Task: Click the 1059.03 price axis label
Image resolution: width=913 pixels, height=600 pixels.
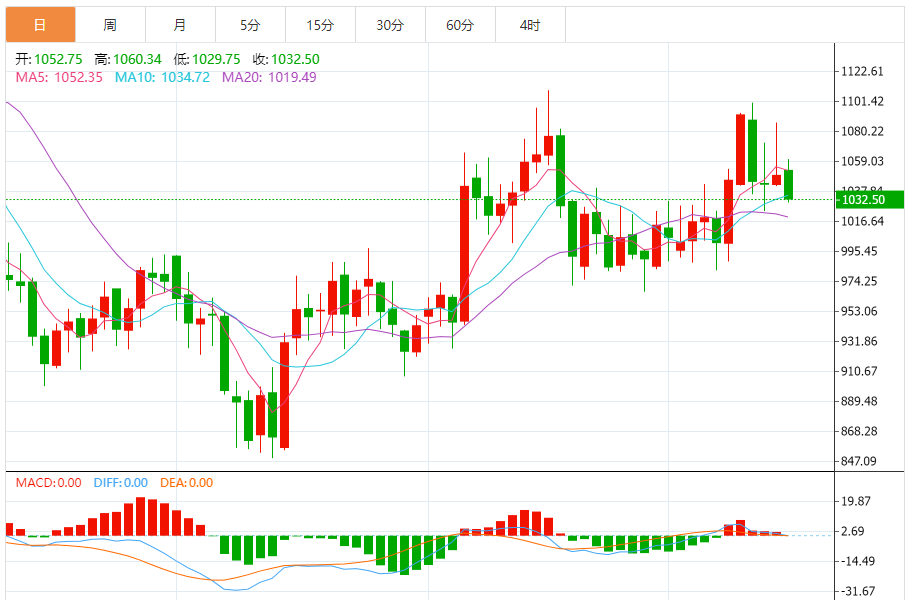Action: coord(862,161)
